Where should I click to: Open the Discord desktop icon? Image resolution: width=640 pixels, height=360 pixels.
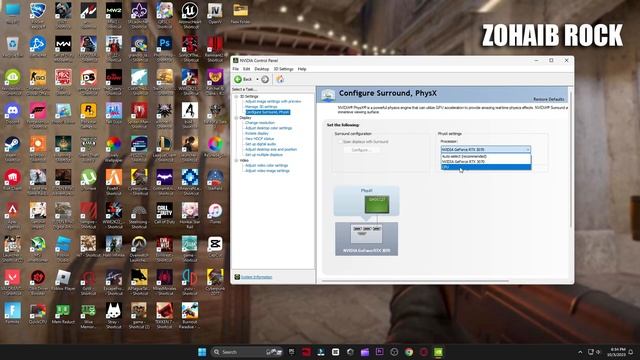click(x=12, y=114)
